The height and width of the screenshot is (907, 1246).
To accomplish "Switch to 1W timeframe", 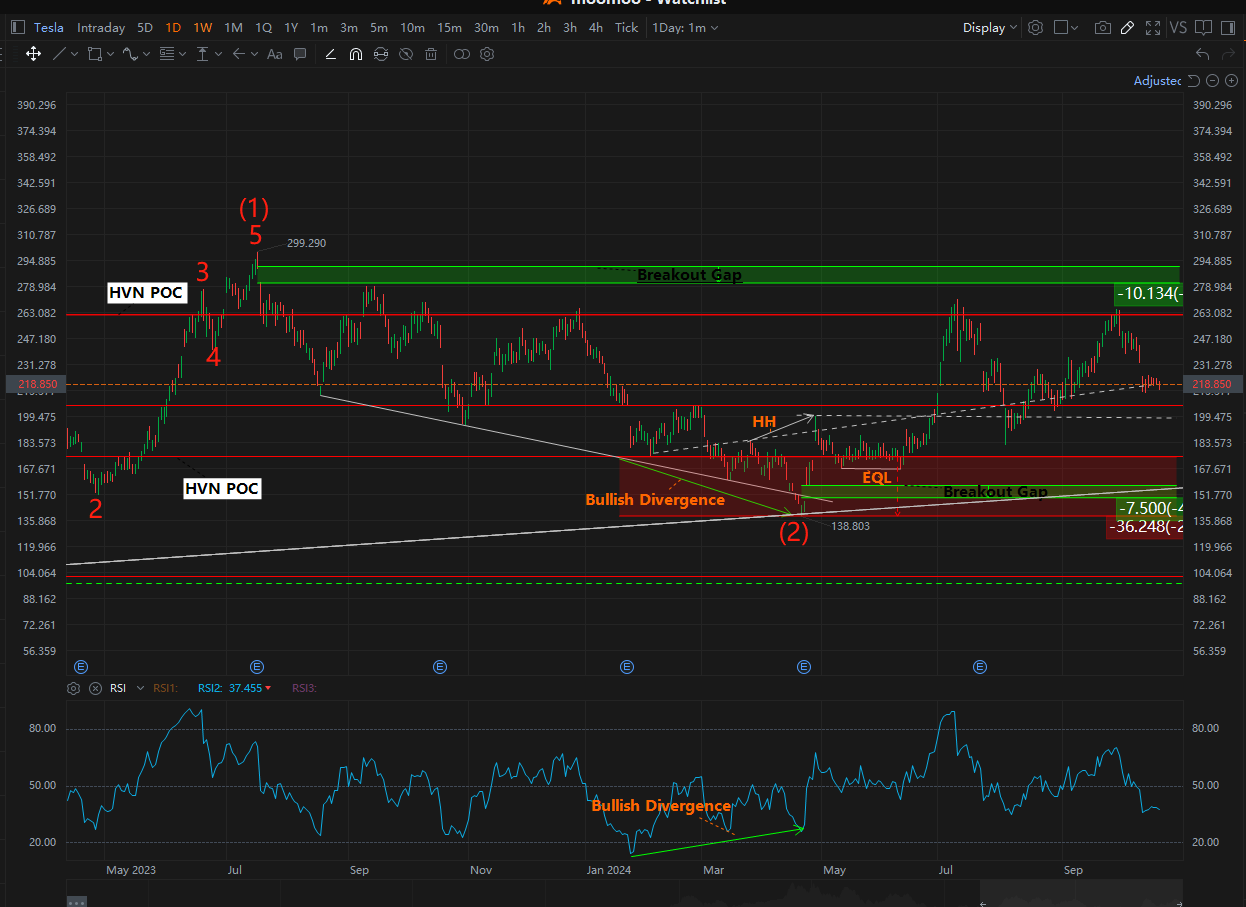I will [203, 28].
